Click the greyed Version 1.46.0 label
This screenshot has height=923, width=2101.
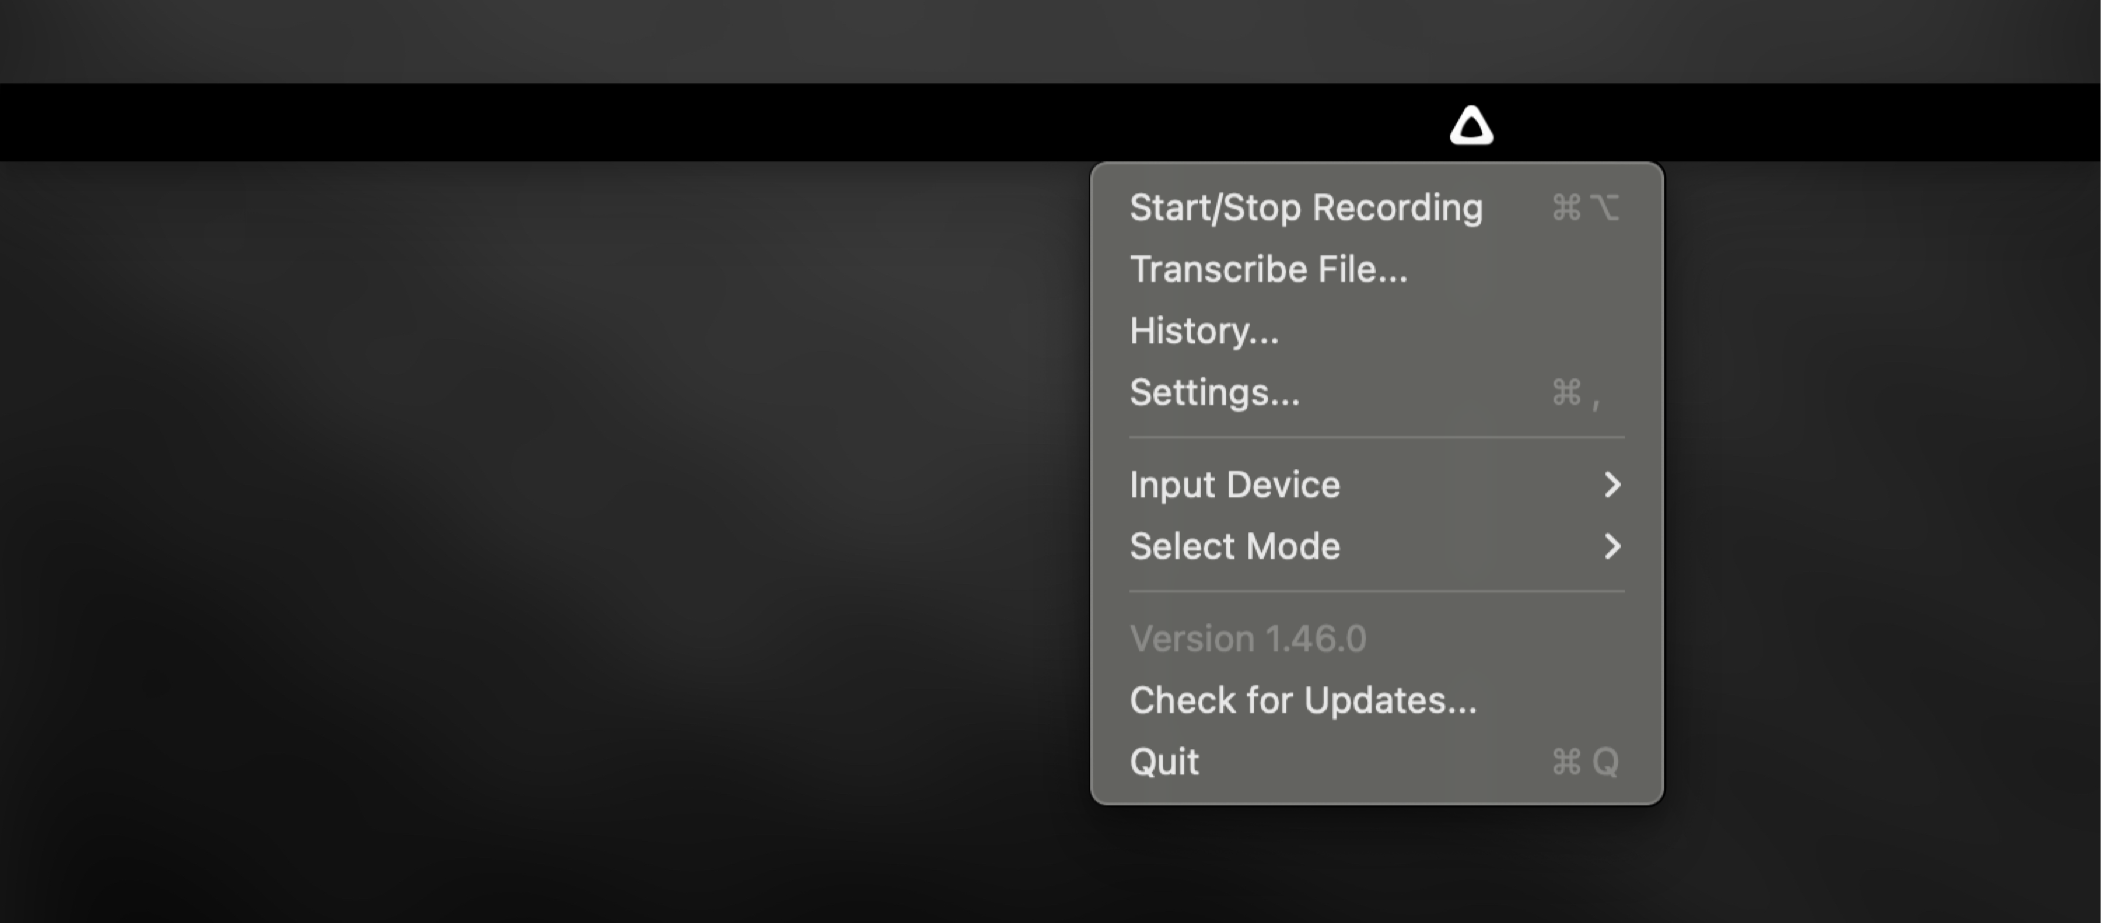click(x=1247, y=639)
